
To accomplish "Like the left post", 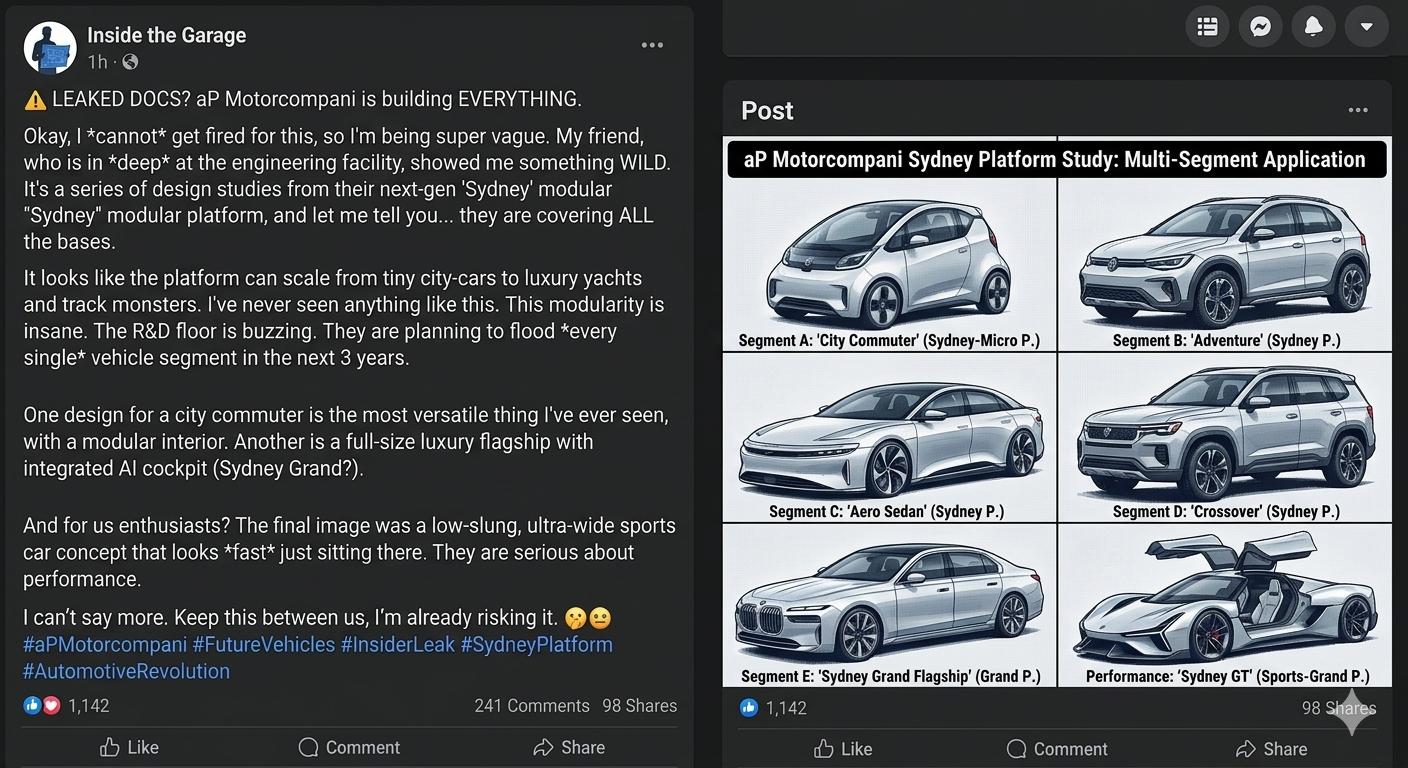I will click(x=129, y=747).
